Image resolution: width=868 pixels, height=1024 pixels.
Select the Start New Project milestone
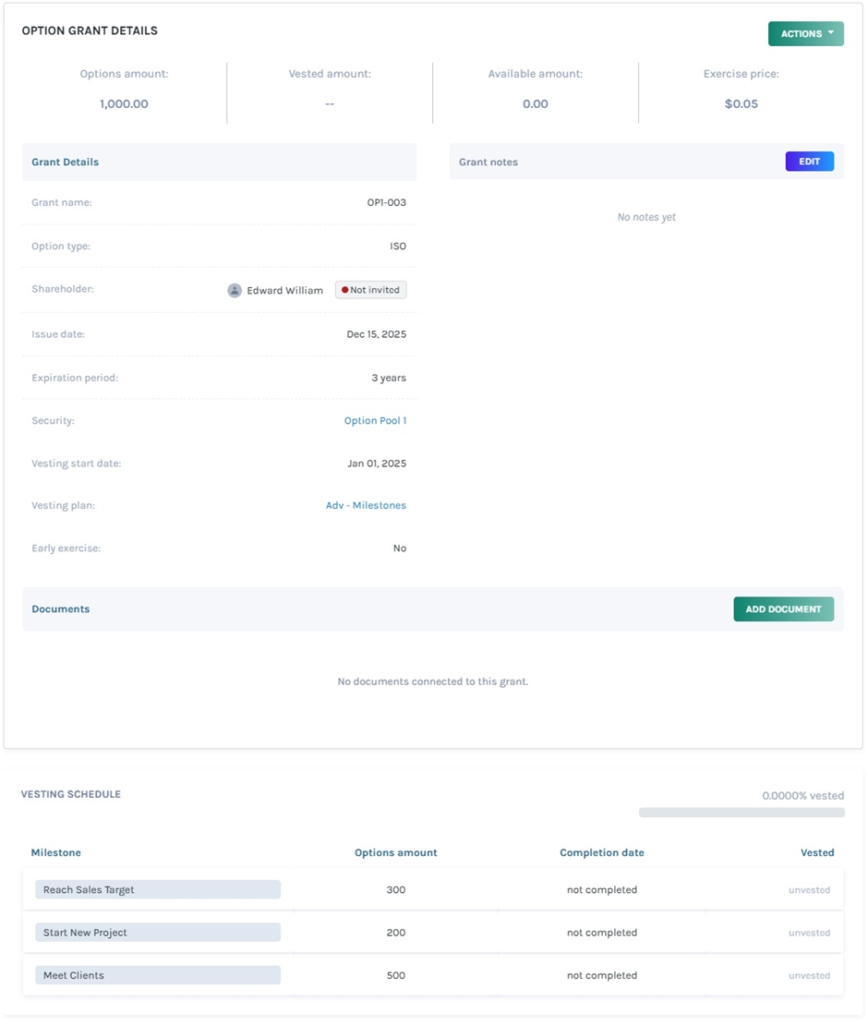pyautogui.click(x=157, y=931)
